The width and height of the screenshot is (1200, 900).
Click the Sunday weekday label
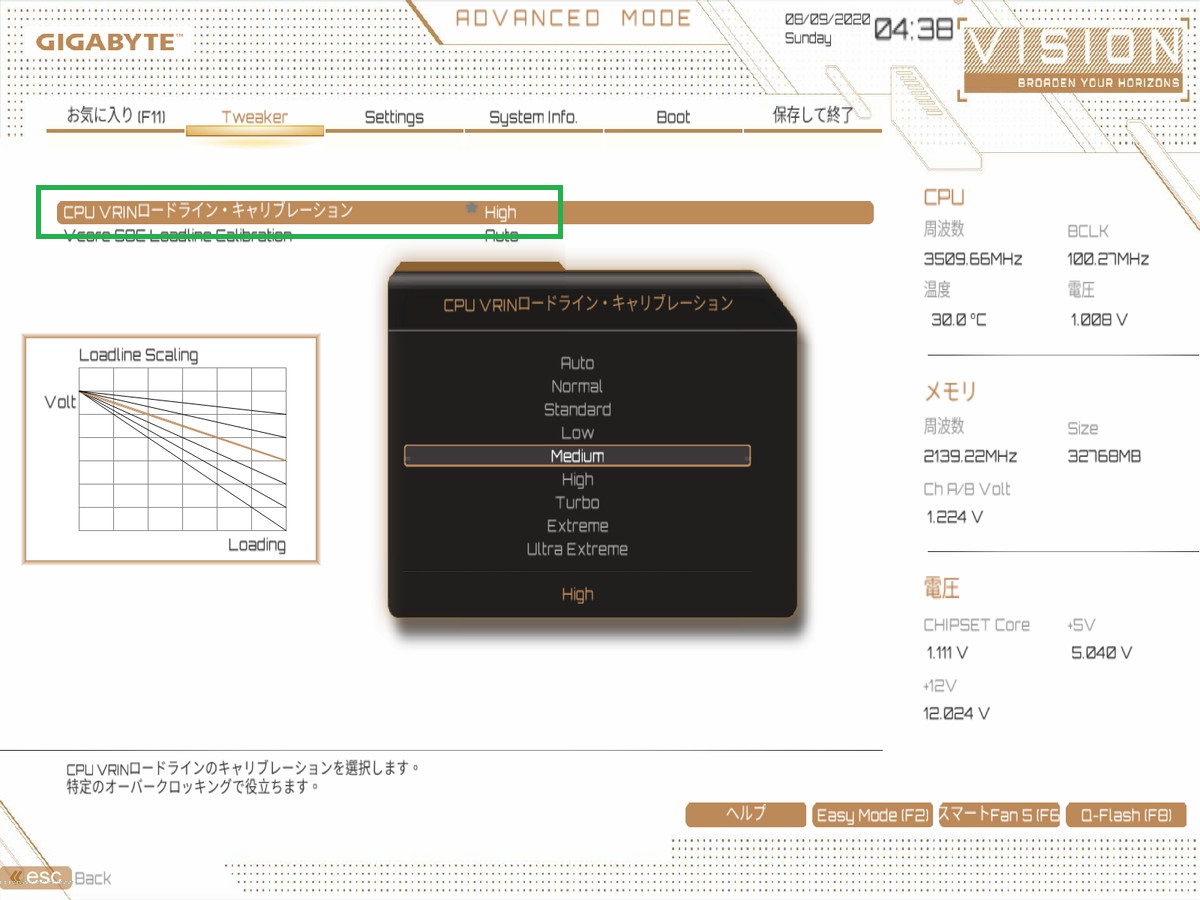click(808, 38)
